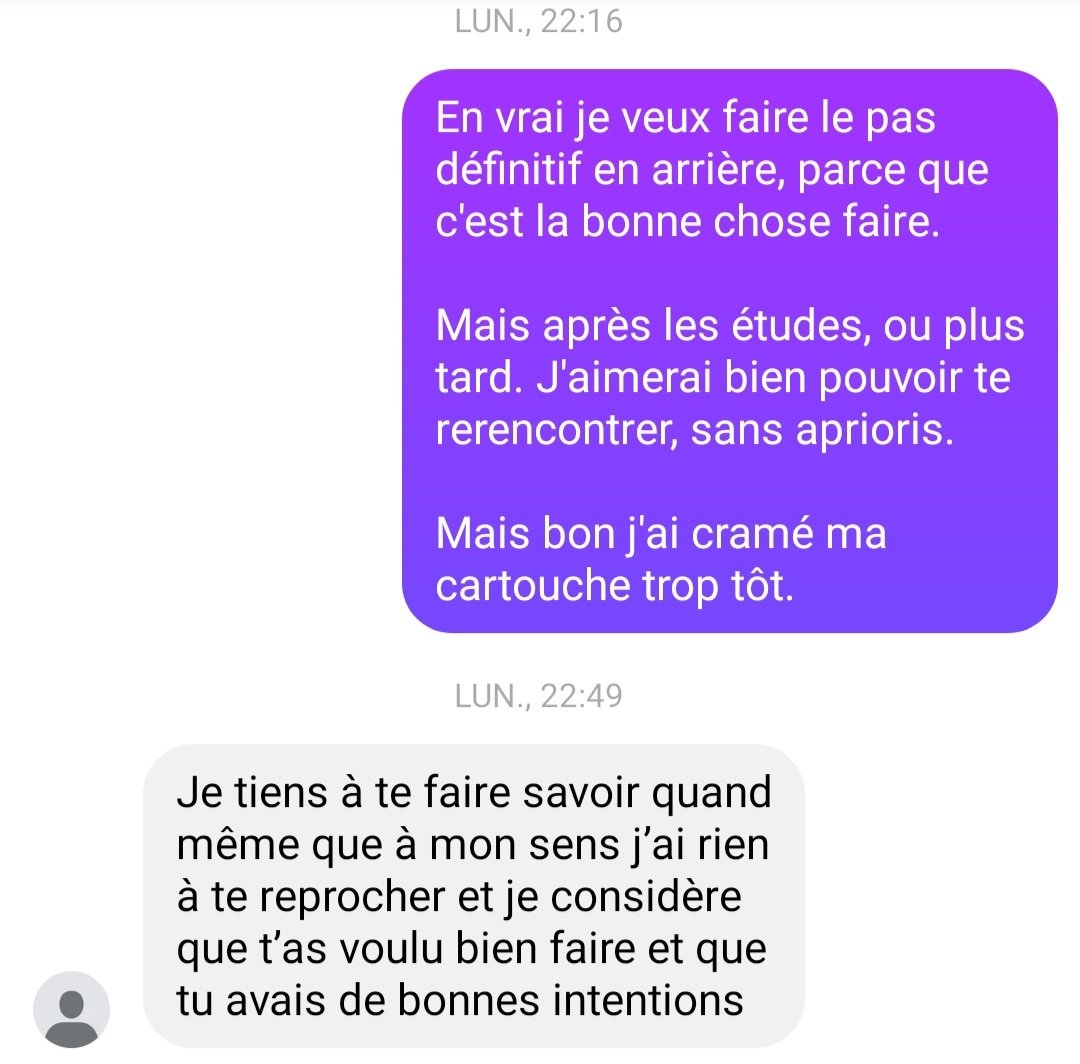Tap the LUN., 22:16 timestamp

click(539, 21)
